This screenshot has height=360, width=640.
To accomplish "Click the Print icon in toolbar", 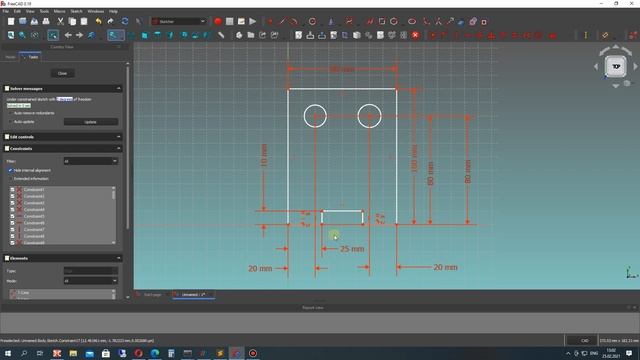I will [46, 22].
